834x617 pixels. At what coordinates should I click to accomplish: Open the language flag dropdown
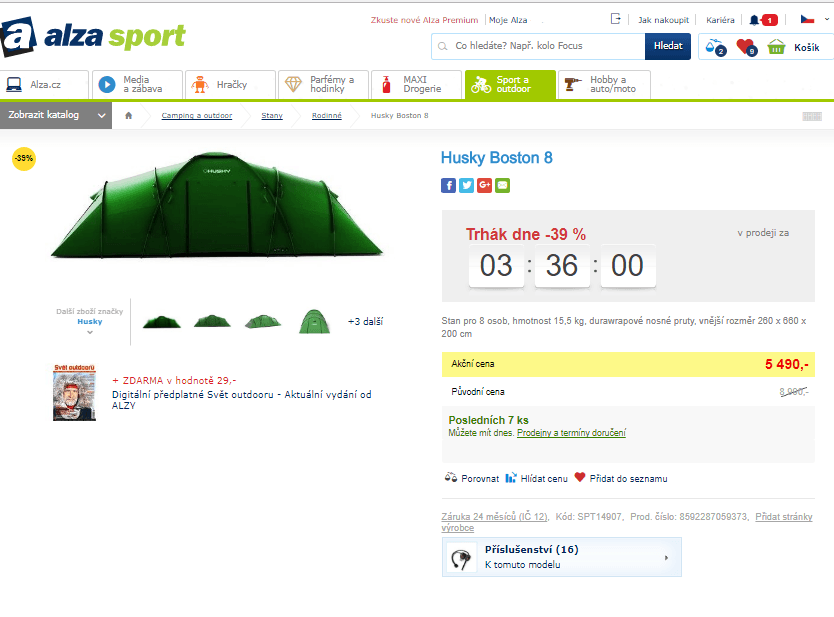click(806, 20)
